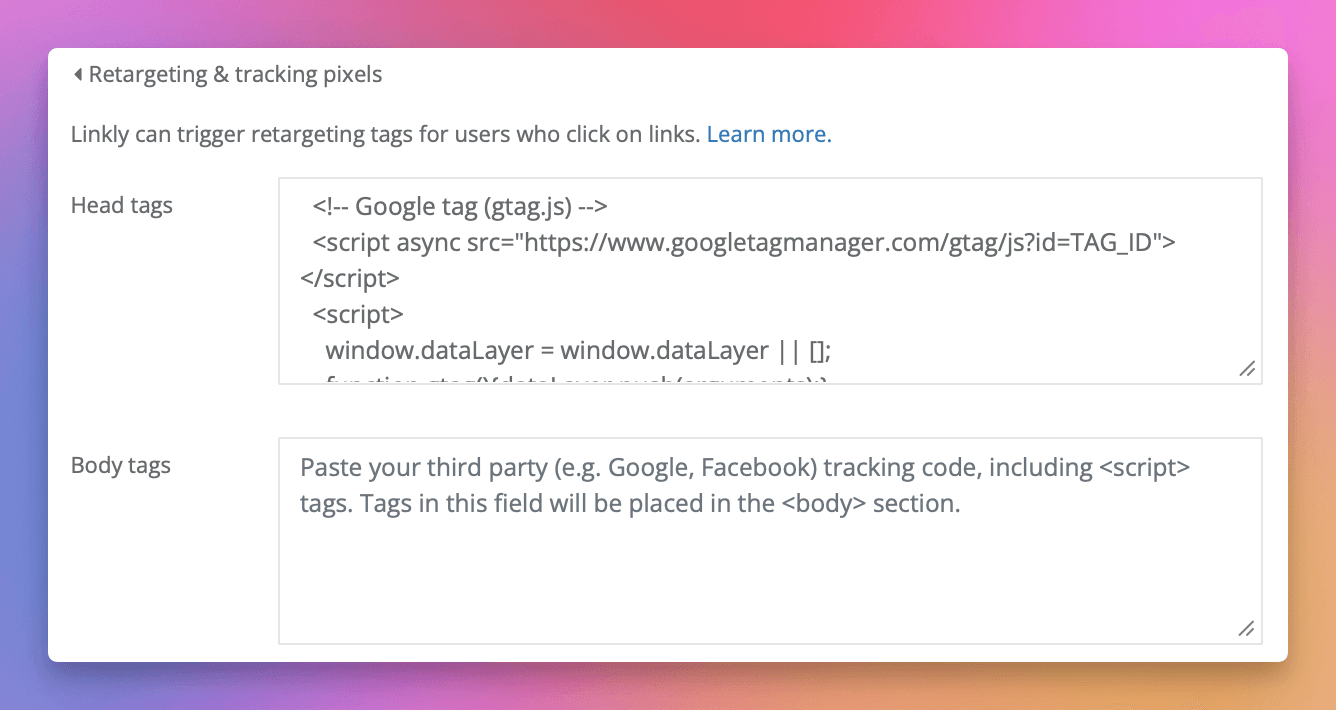Click the back arrow beside Retargeting & tracking pixels
The height and width of the screenshot is (710, 1336).
[77, 73]
